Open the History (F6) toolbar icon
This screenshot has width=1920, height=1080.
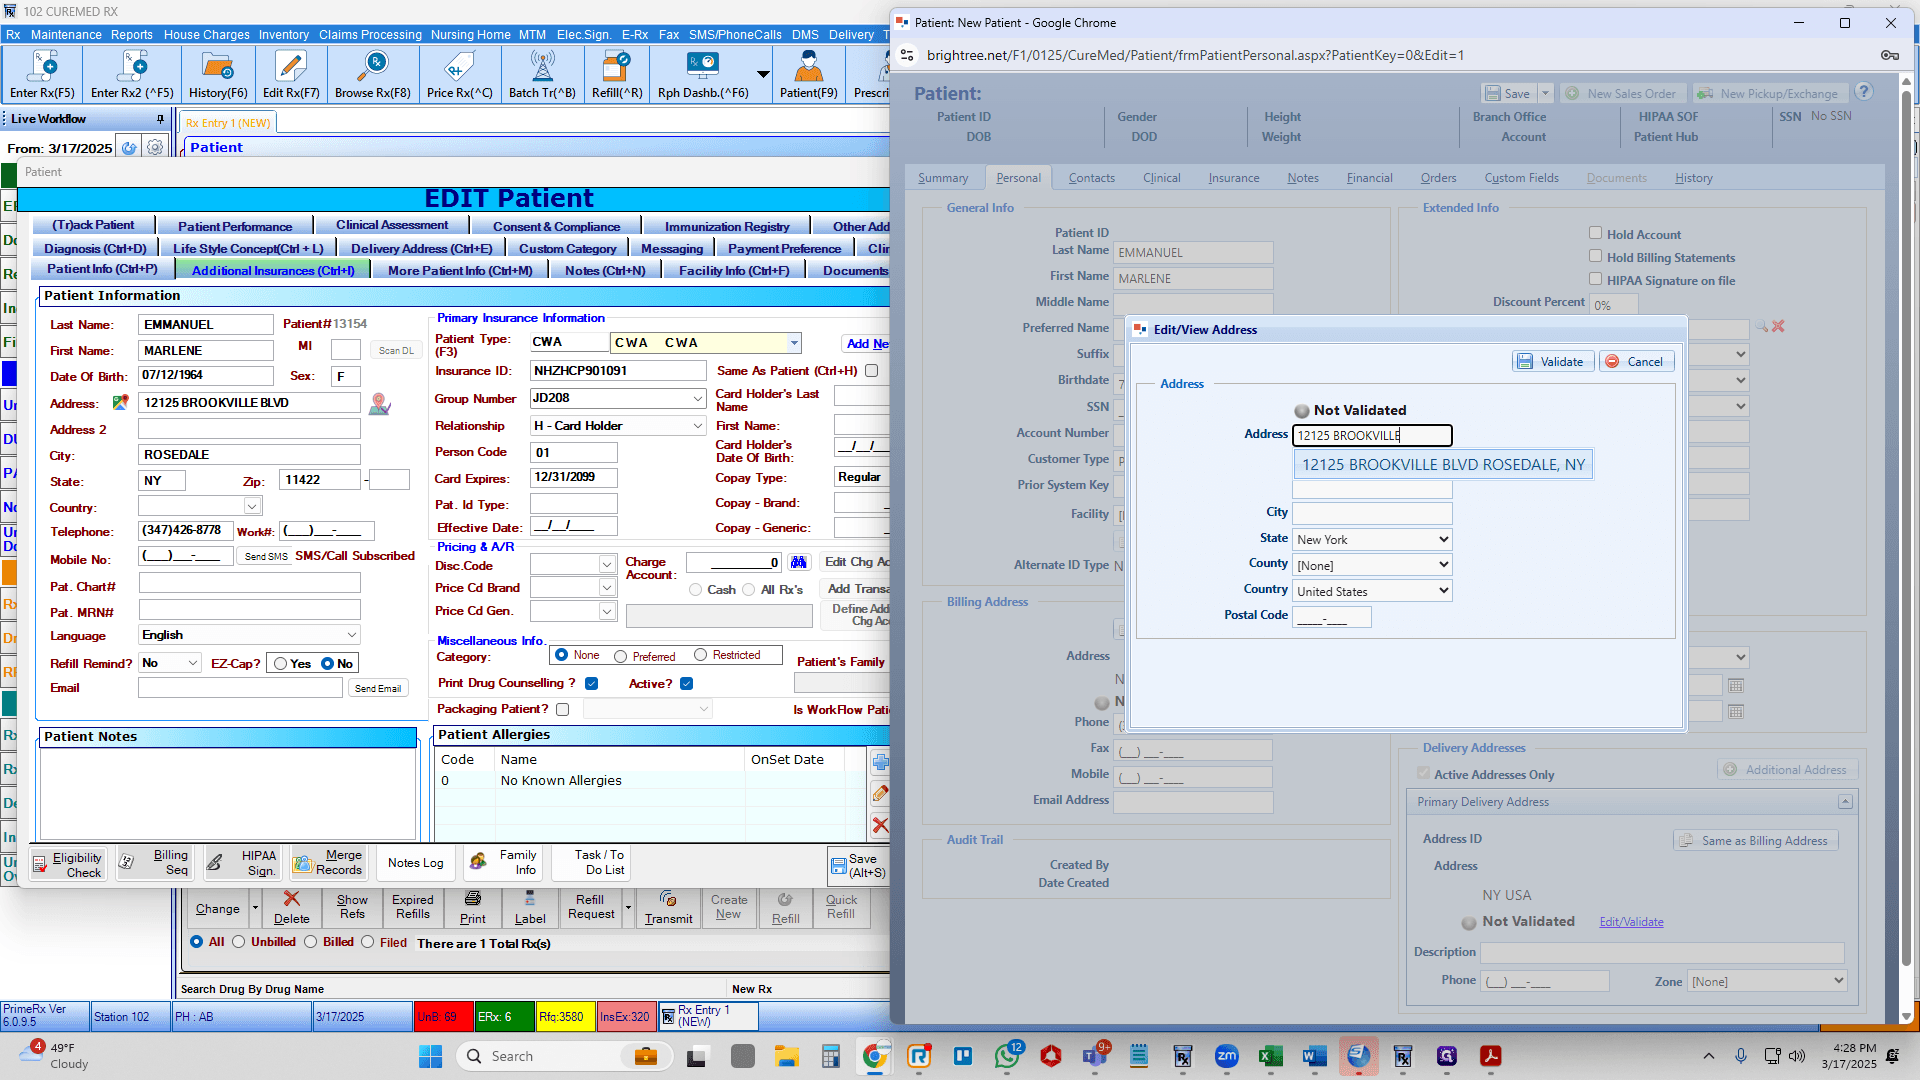pyautogui.click(x=218, y=75)
